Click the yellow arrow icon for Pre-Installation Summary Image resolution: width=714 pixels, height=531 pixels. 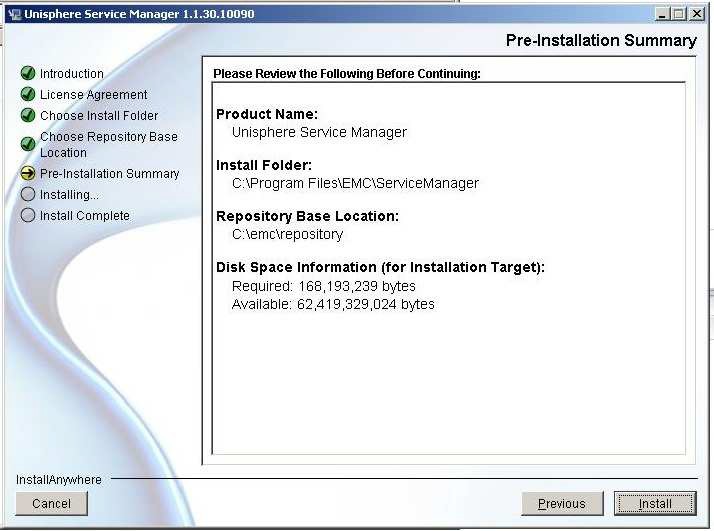click(x=28, y=173)
